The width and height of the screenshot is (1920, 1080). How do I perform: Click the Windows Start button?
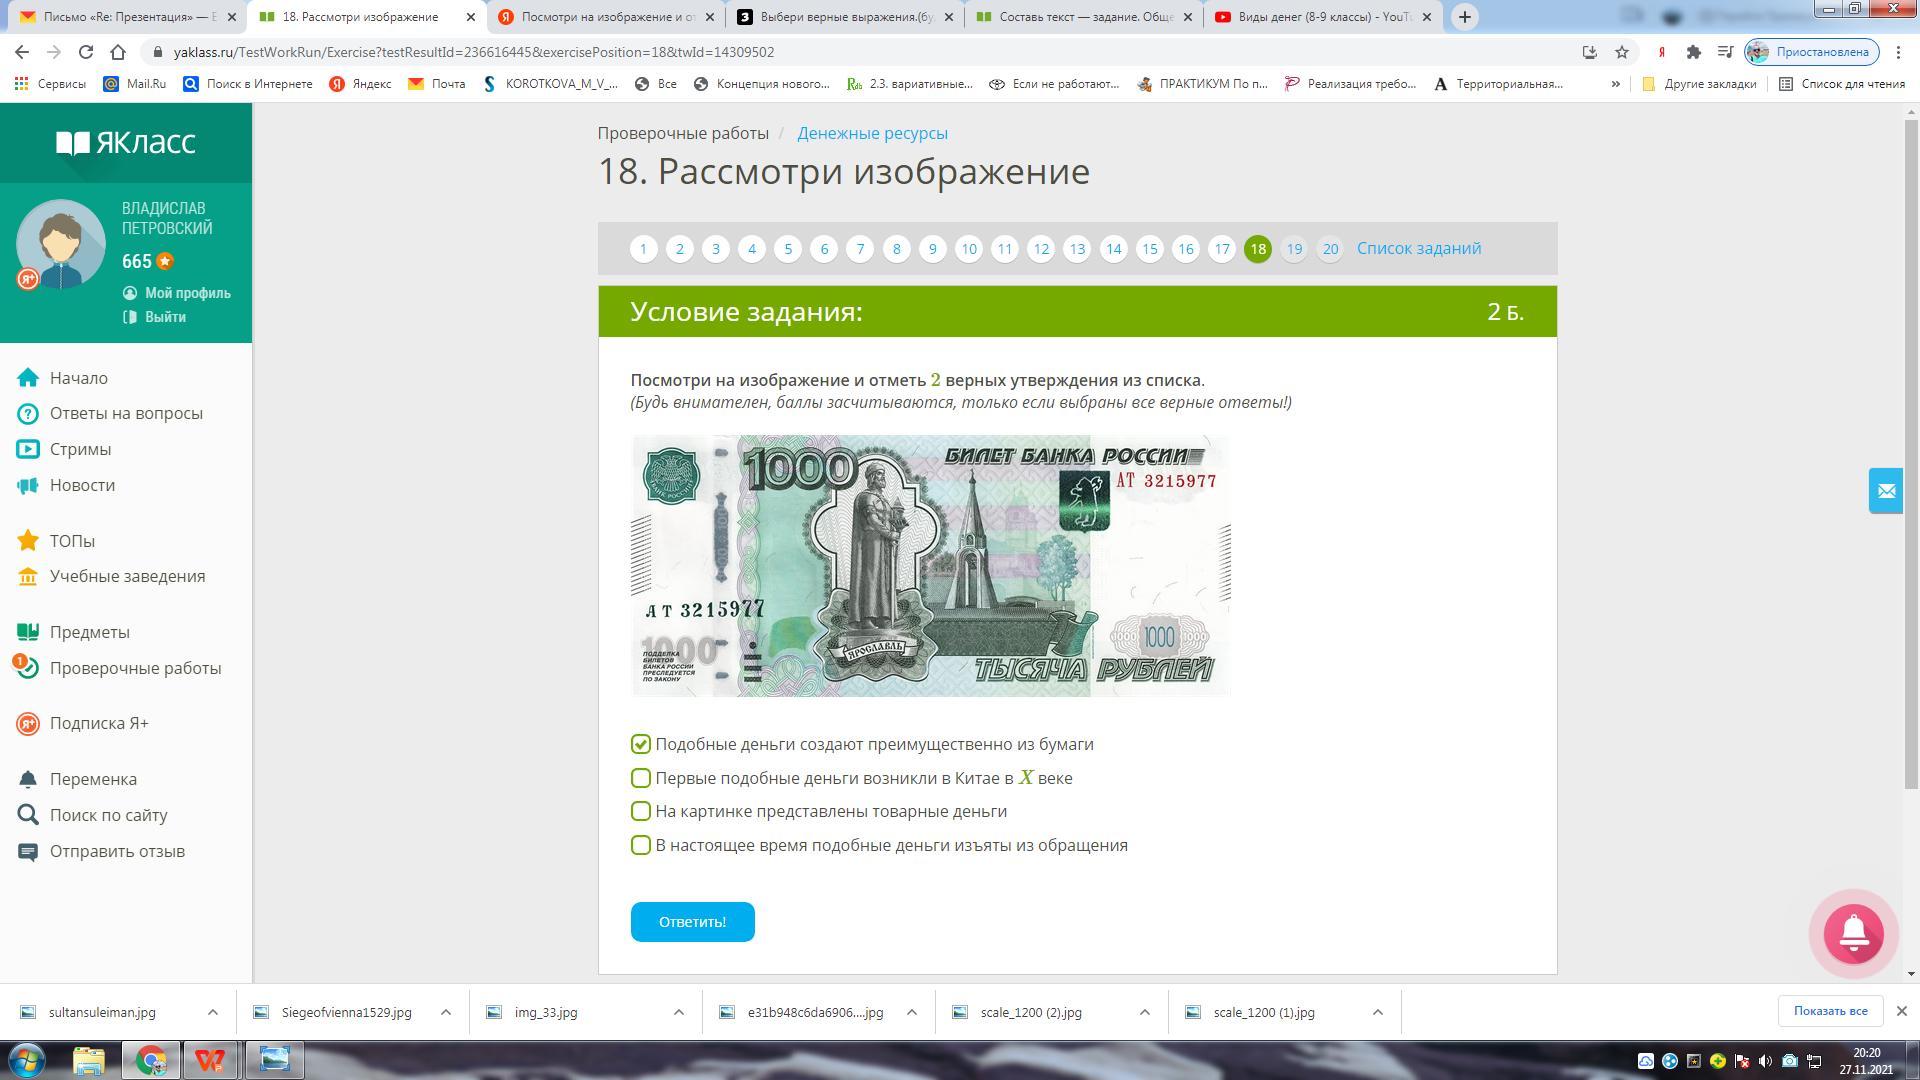[x=27, y=1060]
